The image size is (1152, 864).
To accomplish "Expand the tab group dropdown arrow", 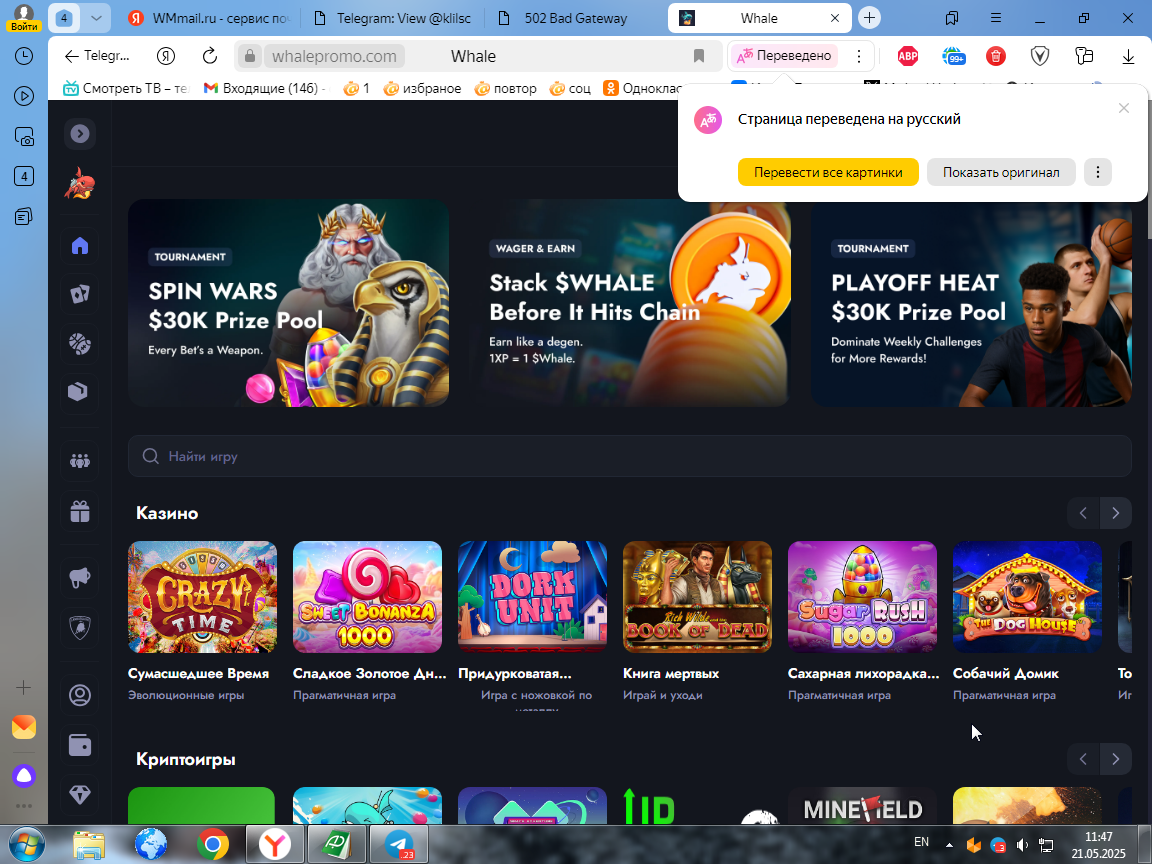I will click(x=96, y=18).
